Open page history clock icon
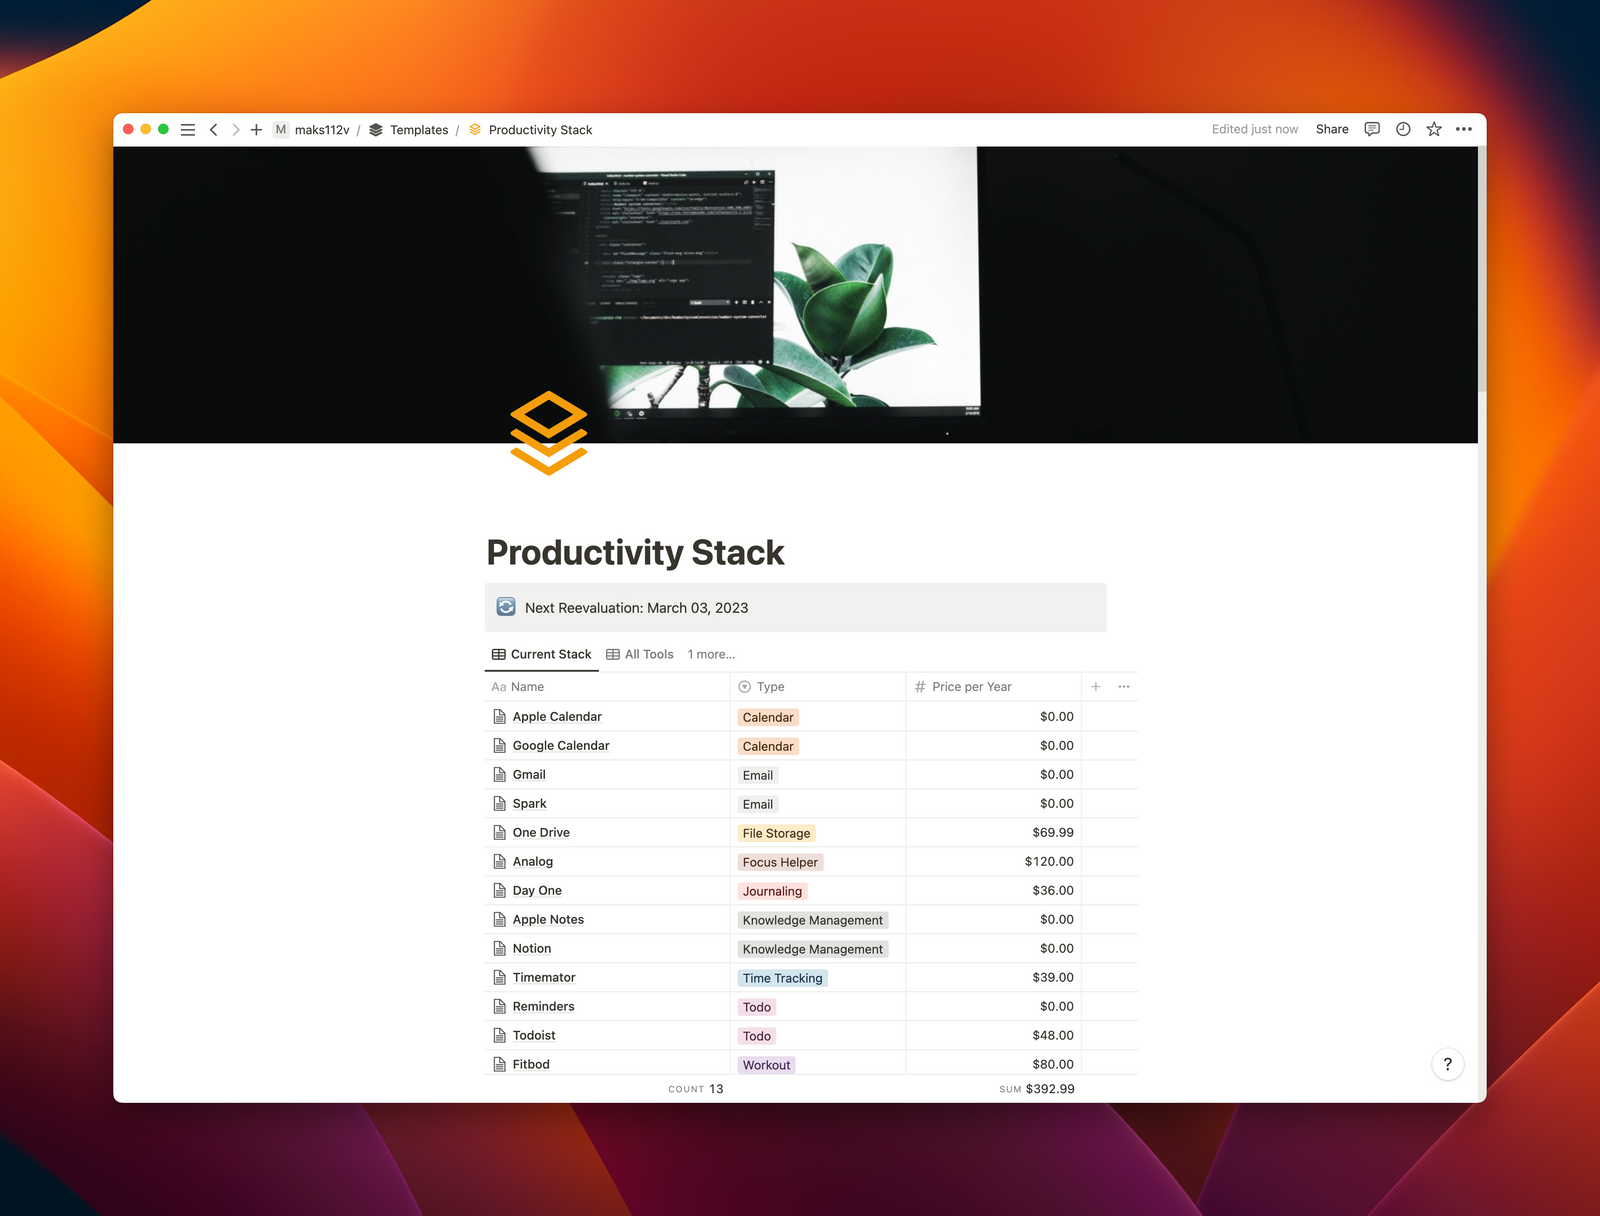The height and width of the screenshot is (1216, 1600). (x=1403, y=129)
